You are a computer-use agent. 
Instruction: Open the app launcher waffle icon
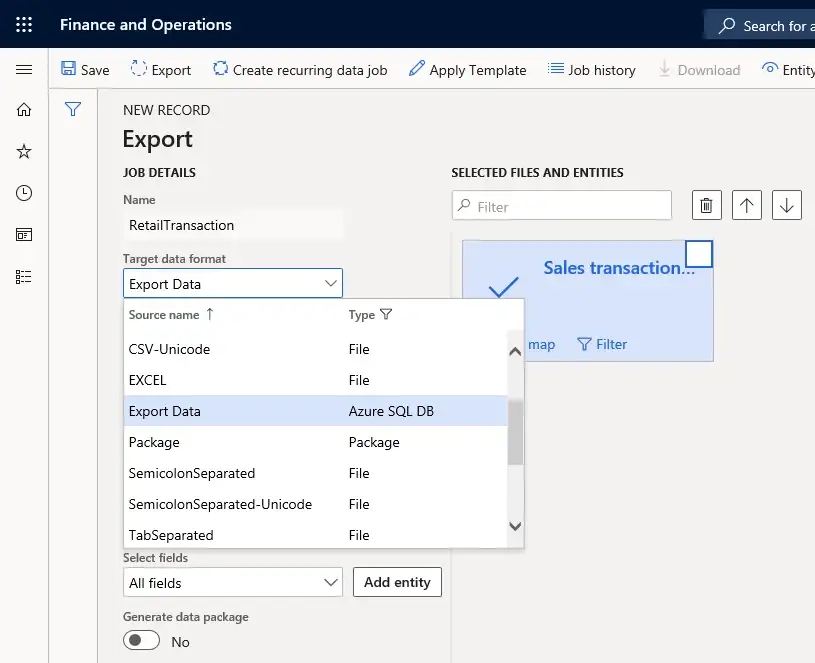point(24,24)
